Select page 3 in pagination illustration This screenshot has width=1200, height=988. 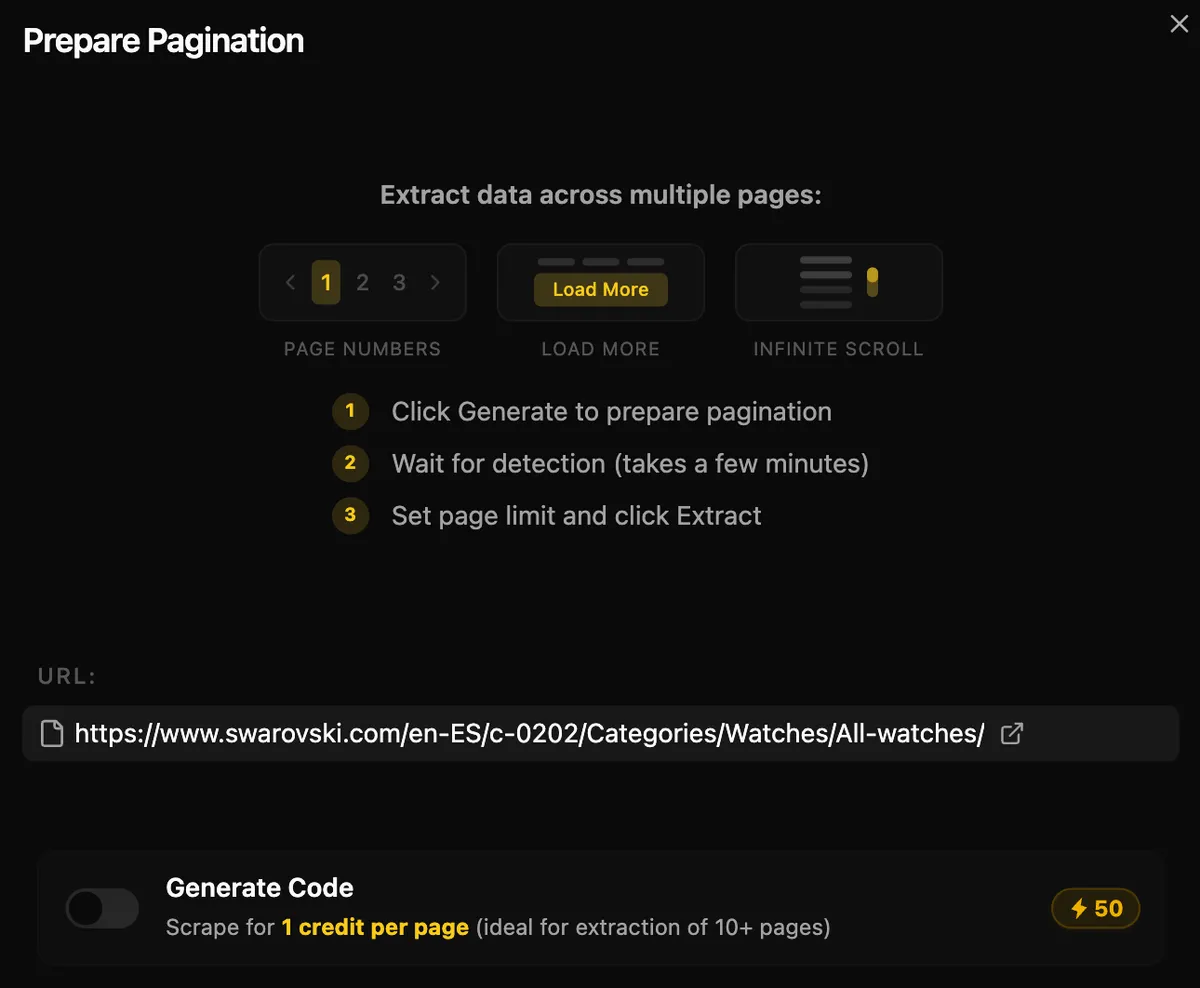click(x=399, y=282)
